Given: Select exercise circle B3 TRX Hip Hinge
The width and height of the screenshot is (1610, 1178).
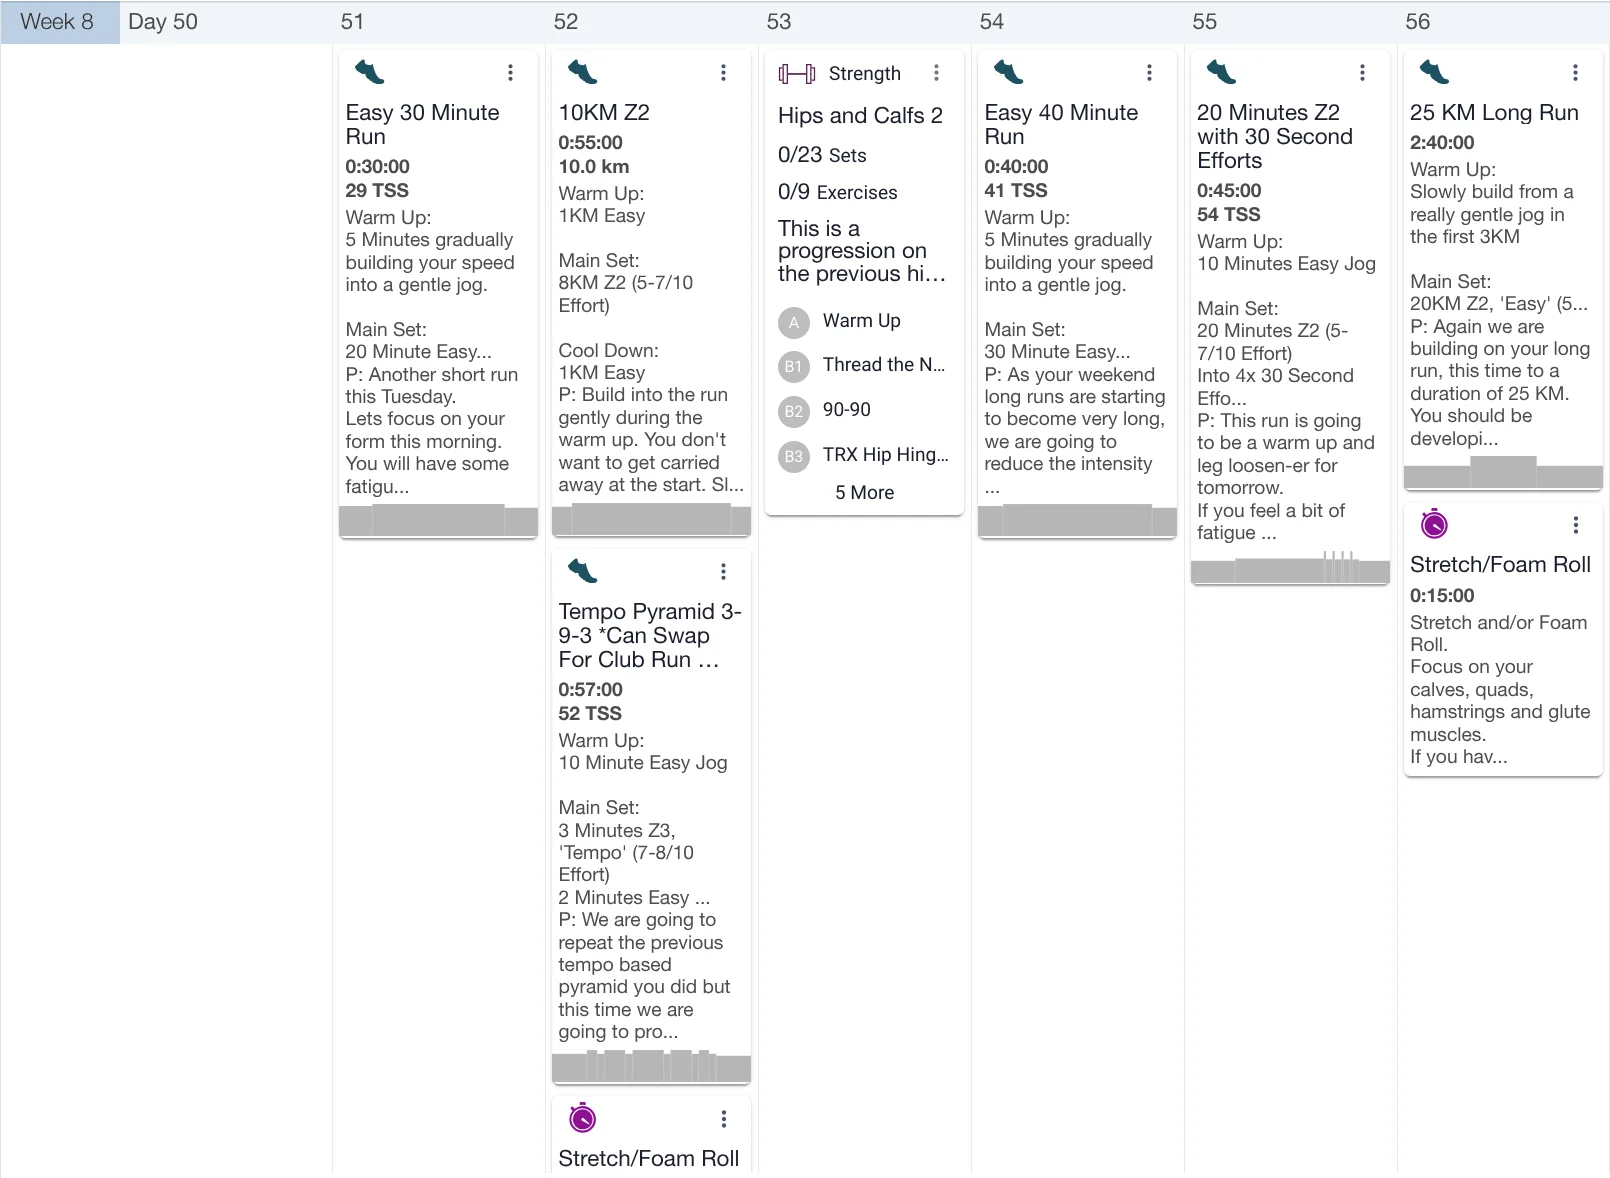Looking at the screenshot, I should point(794,456).
